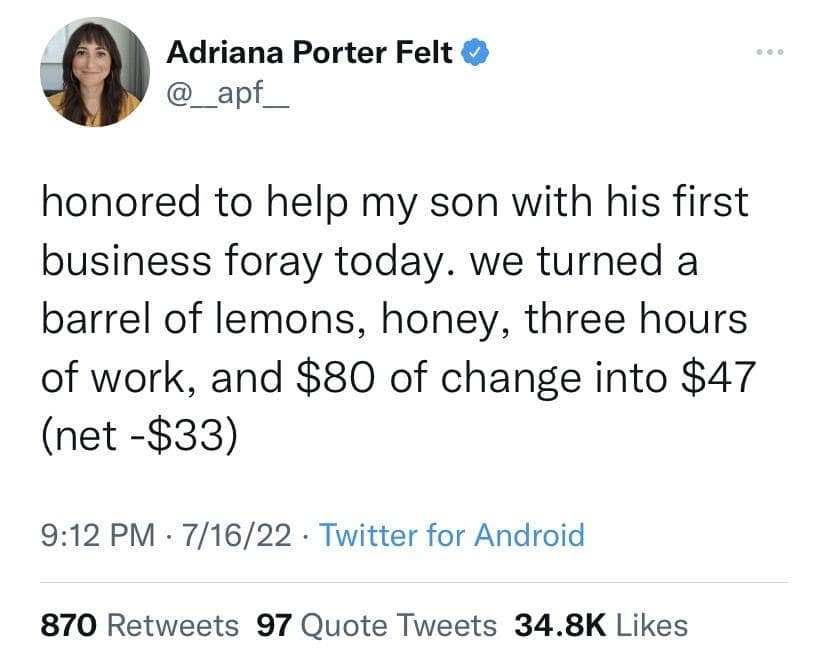Viewport: 828px width, 666px height.
Task: Open Adriana Porter Felt's profile photo
Action: coord(95,72)
